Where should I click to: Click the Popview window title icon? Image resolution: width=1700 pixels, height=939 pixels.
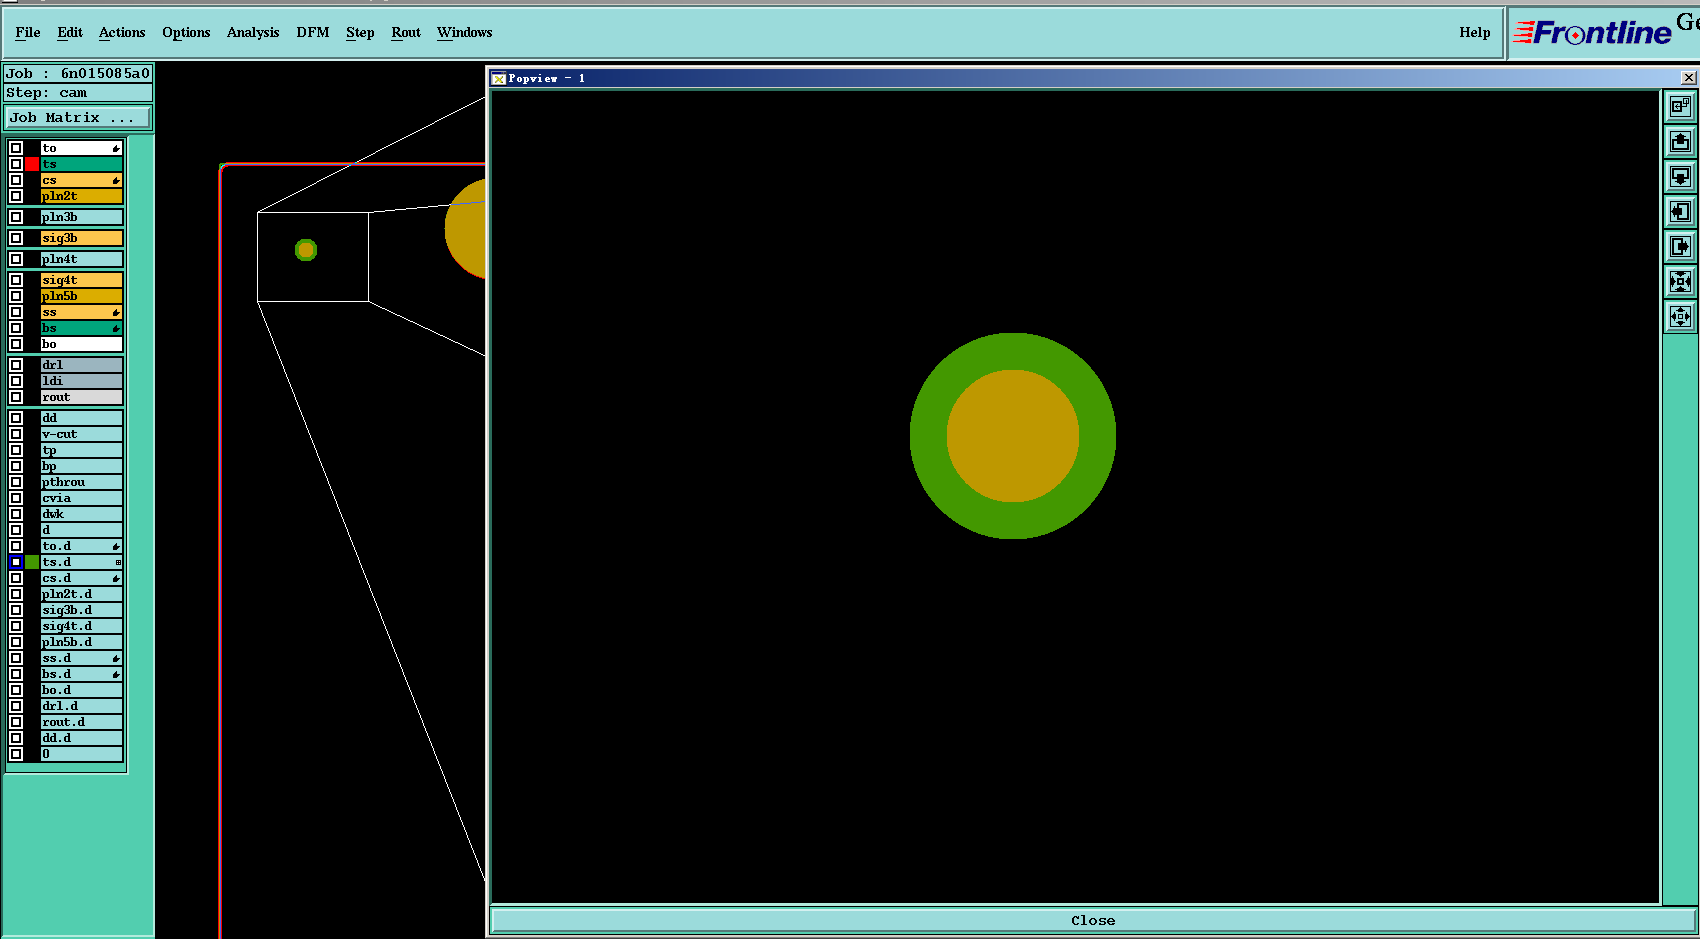click(x=499, y=78)
